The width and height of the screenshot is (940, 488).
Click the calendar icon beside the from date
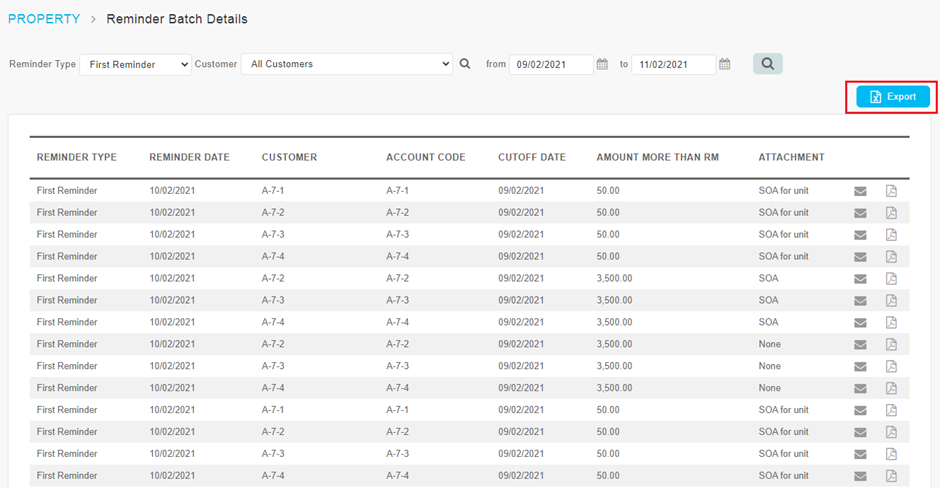602,64
